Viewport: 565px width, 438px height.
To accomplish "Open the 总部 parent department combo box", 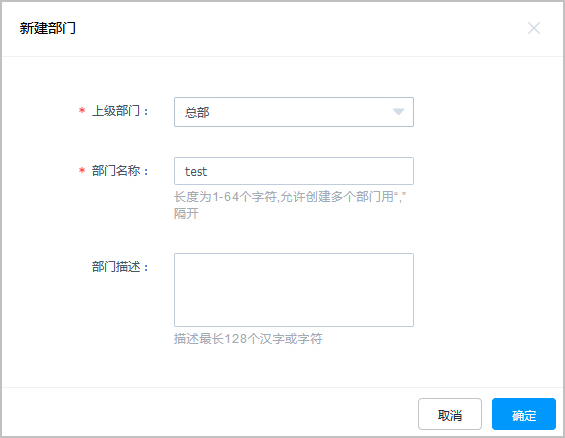I will (x=294, y=112).
